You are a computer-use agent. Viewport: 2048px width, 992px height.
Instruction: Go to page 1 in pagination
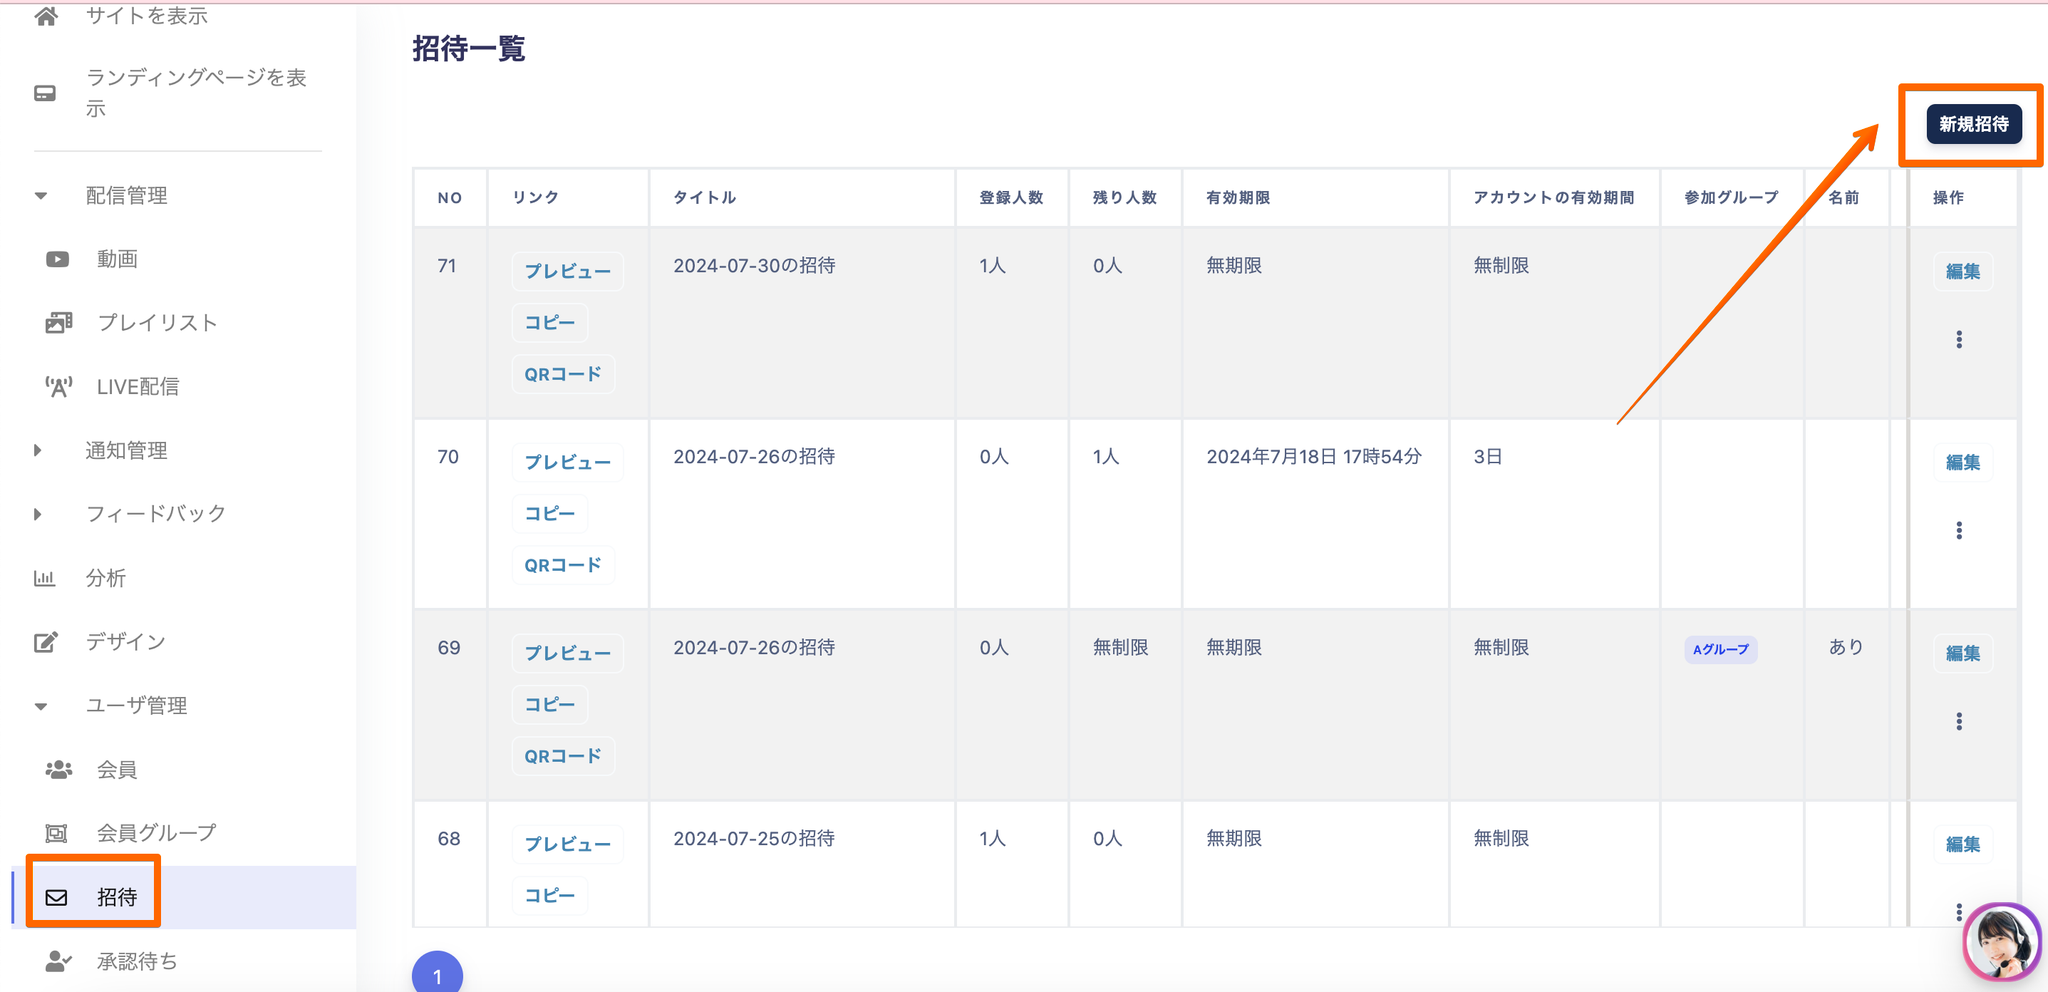pyautogui.click(x=437, y=975)
